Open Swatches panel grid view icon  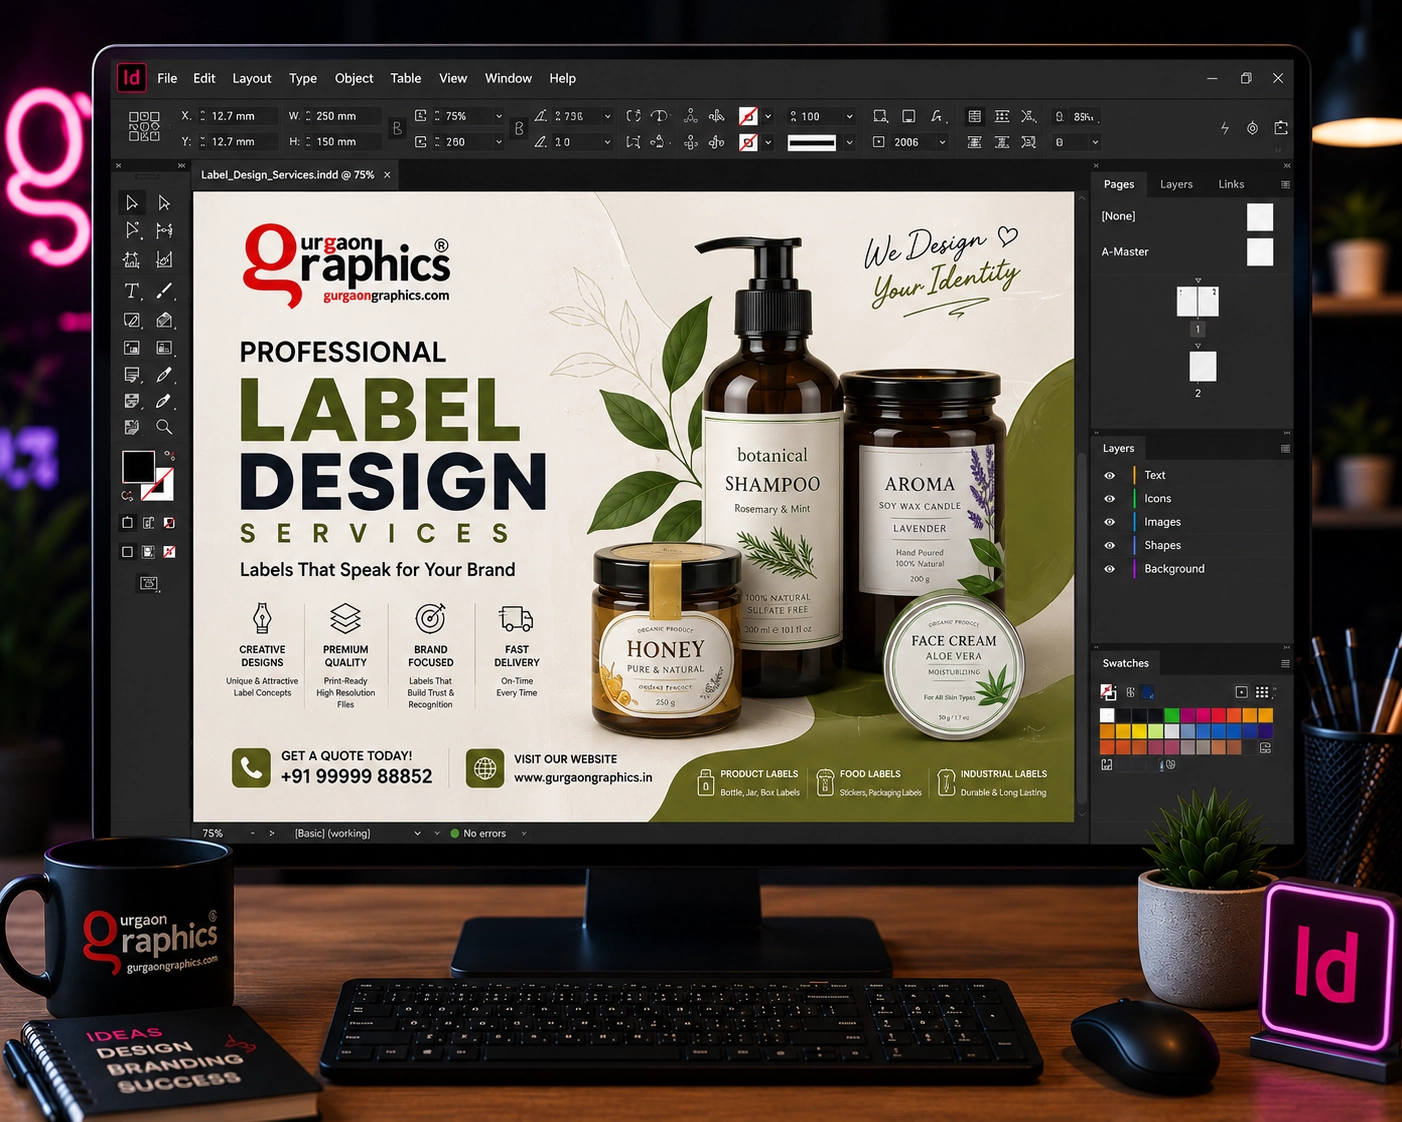1262,692
